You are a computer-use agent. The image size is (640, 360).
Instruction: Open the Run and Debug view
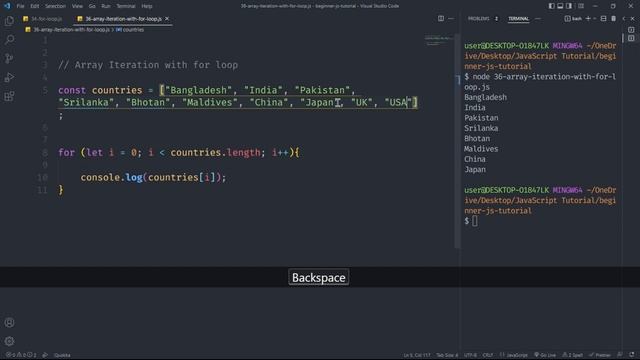pos(9,77)
